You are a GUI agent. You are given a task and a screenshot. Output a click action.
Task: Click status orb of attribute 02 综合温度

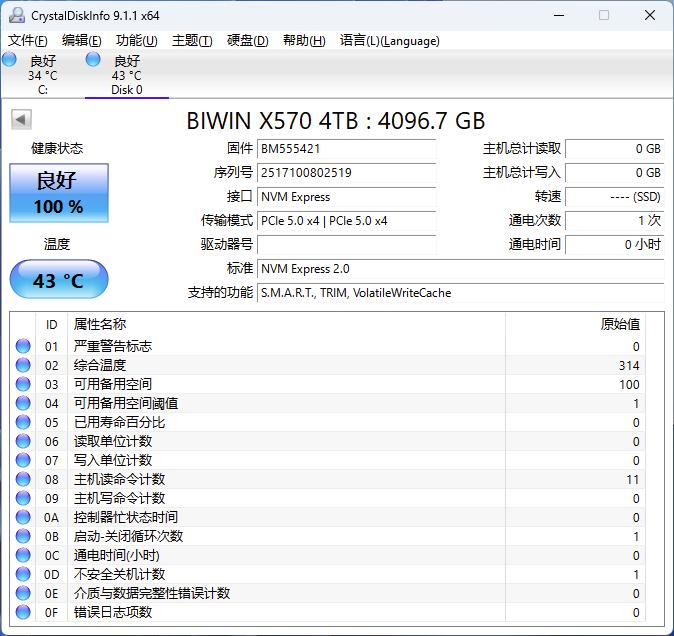[23, 365]
